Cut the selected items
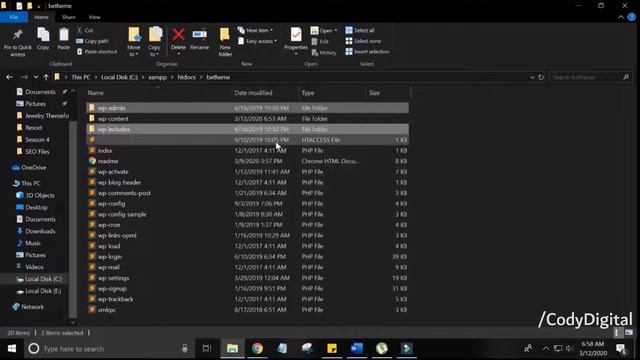 (x=85, y=30)
